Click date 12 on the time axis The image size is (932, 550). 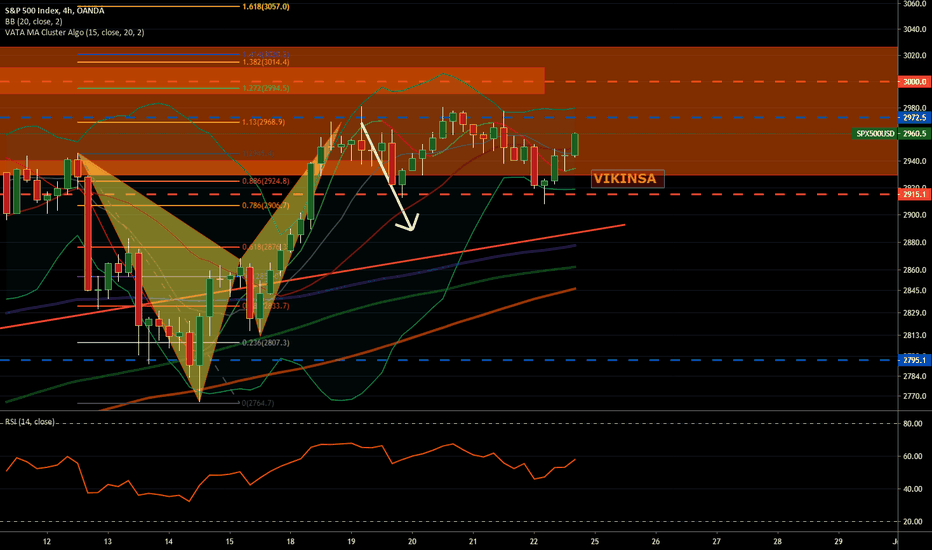click(47, 542)
